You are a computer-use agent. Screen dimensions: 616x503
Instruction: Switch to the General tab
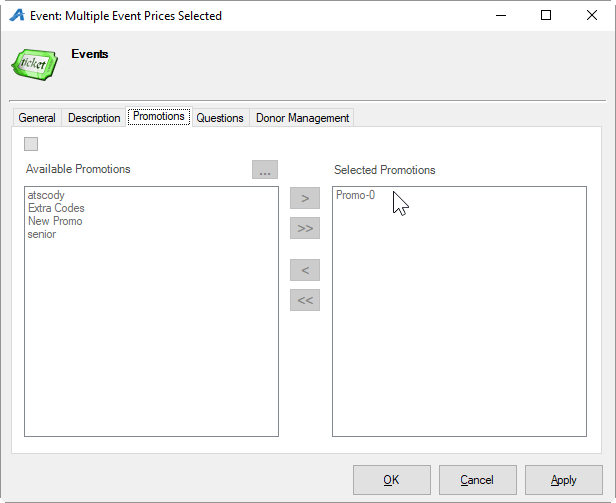(37, 118)
